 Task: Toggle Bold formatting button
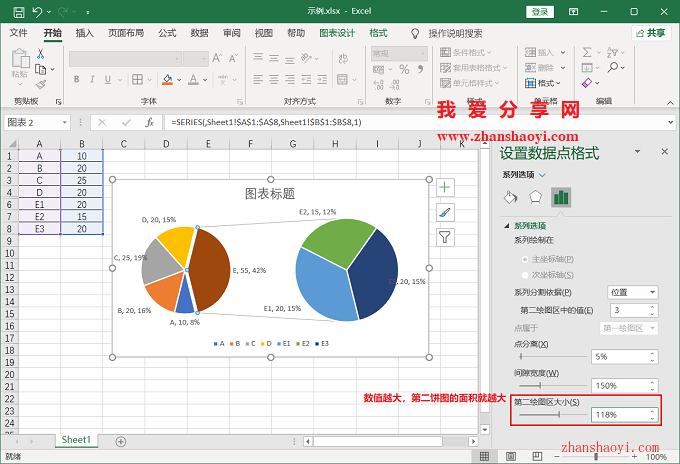tap(77, 79)
